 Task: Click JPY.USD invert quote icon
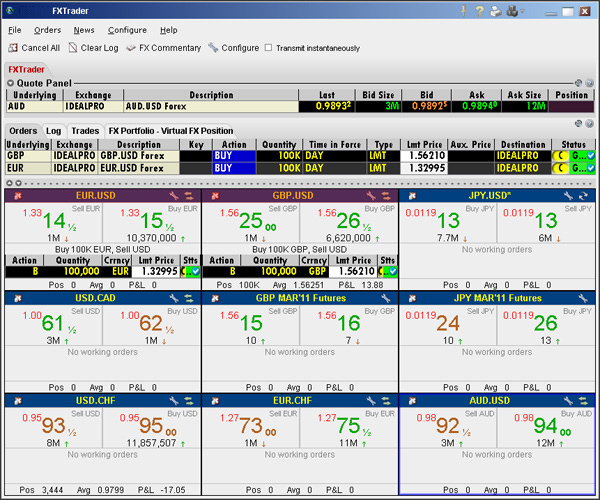583,196
